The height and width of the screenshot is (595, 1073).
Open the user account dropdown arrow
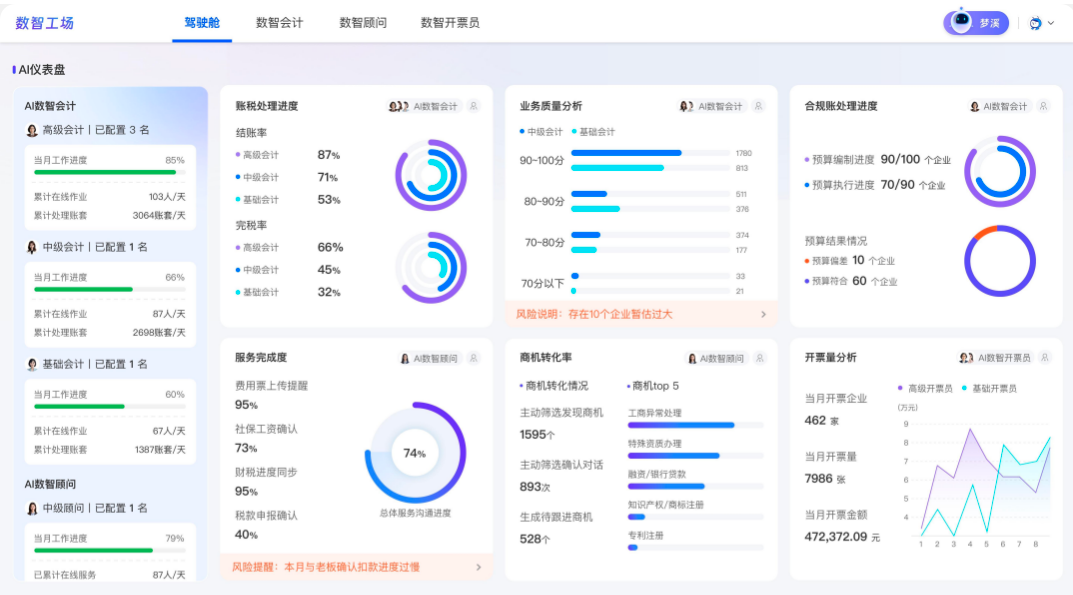pos(1050,23)
